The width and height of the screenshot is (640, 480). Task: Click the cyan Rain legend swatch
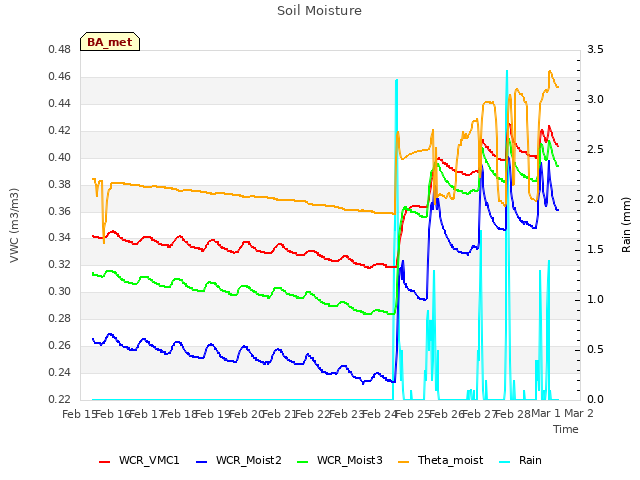pos(504,462)
